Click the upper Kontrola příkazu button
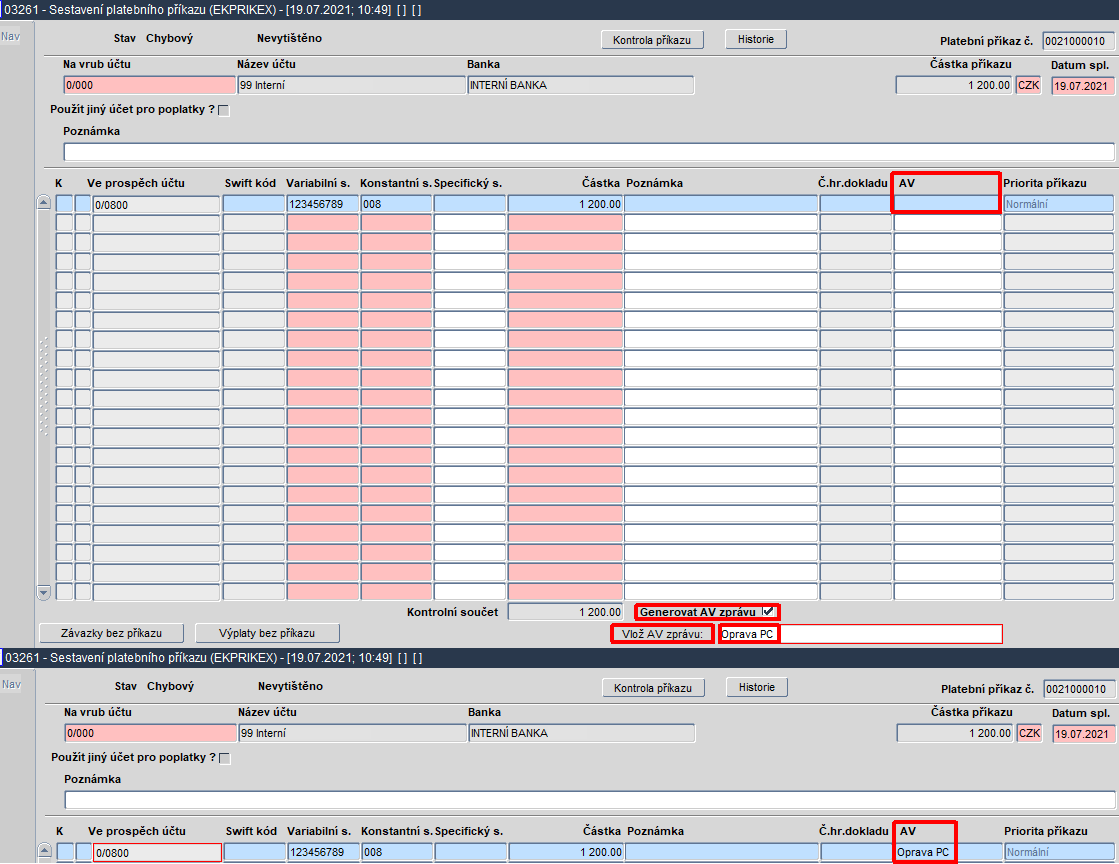Image resolution: width=1119 pixels, height=864 pixels. (652, 39)
